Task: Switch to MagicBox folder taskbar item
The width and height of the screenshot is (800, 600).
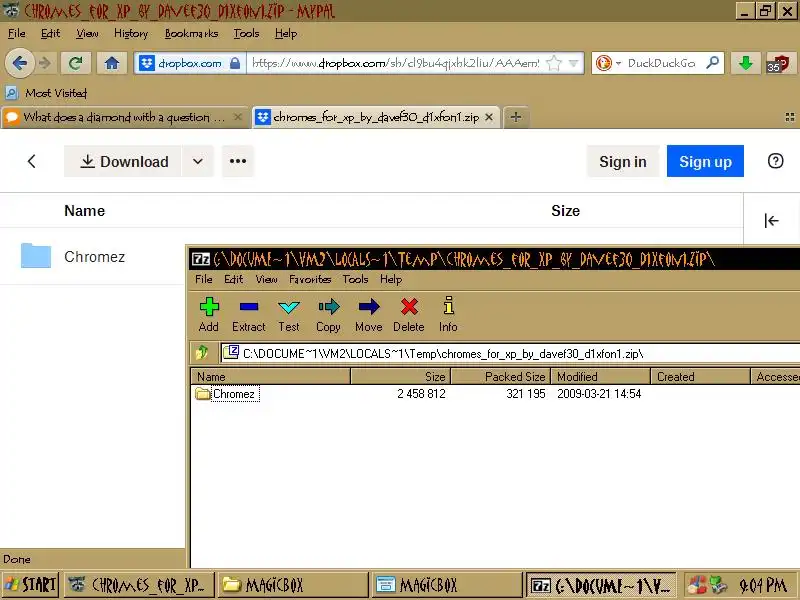Action: pyautogui.click(x=293, y=585)
